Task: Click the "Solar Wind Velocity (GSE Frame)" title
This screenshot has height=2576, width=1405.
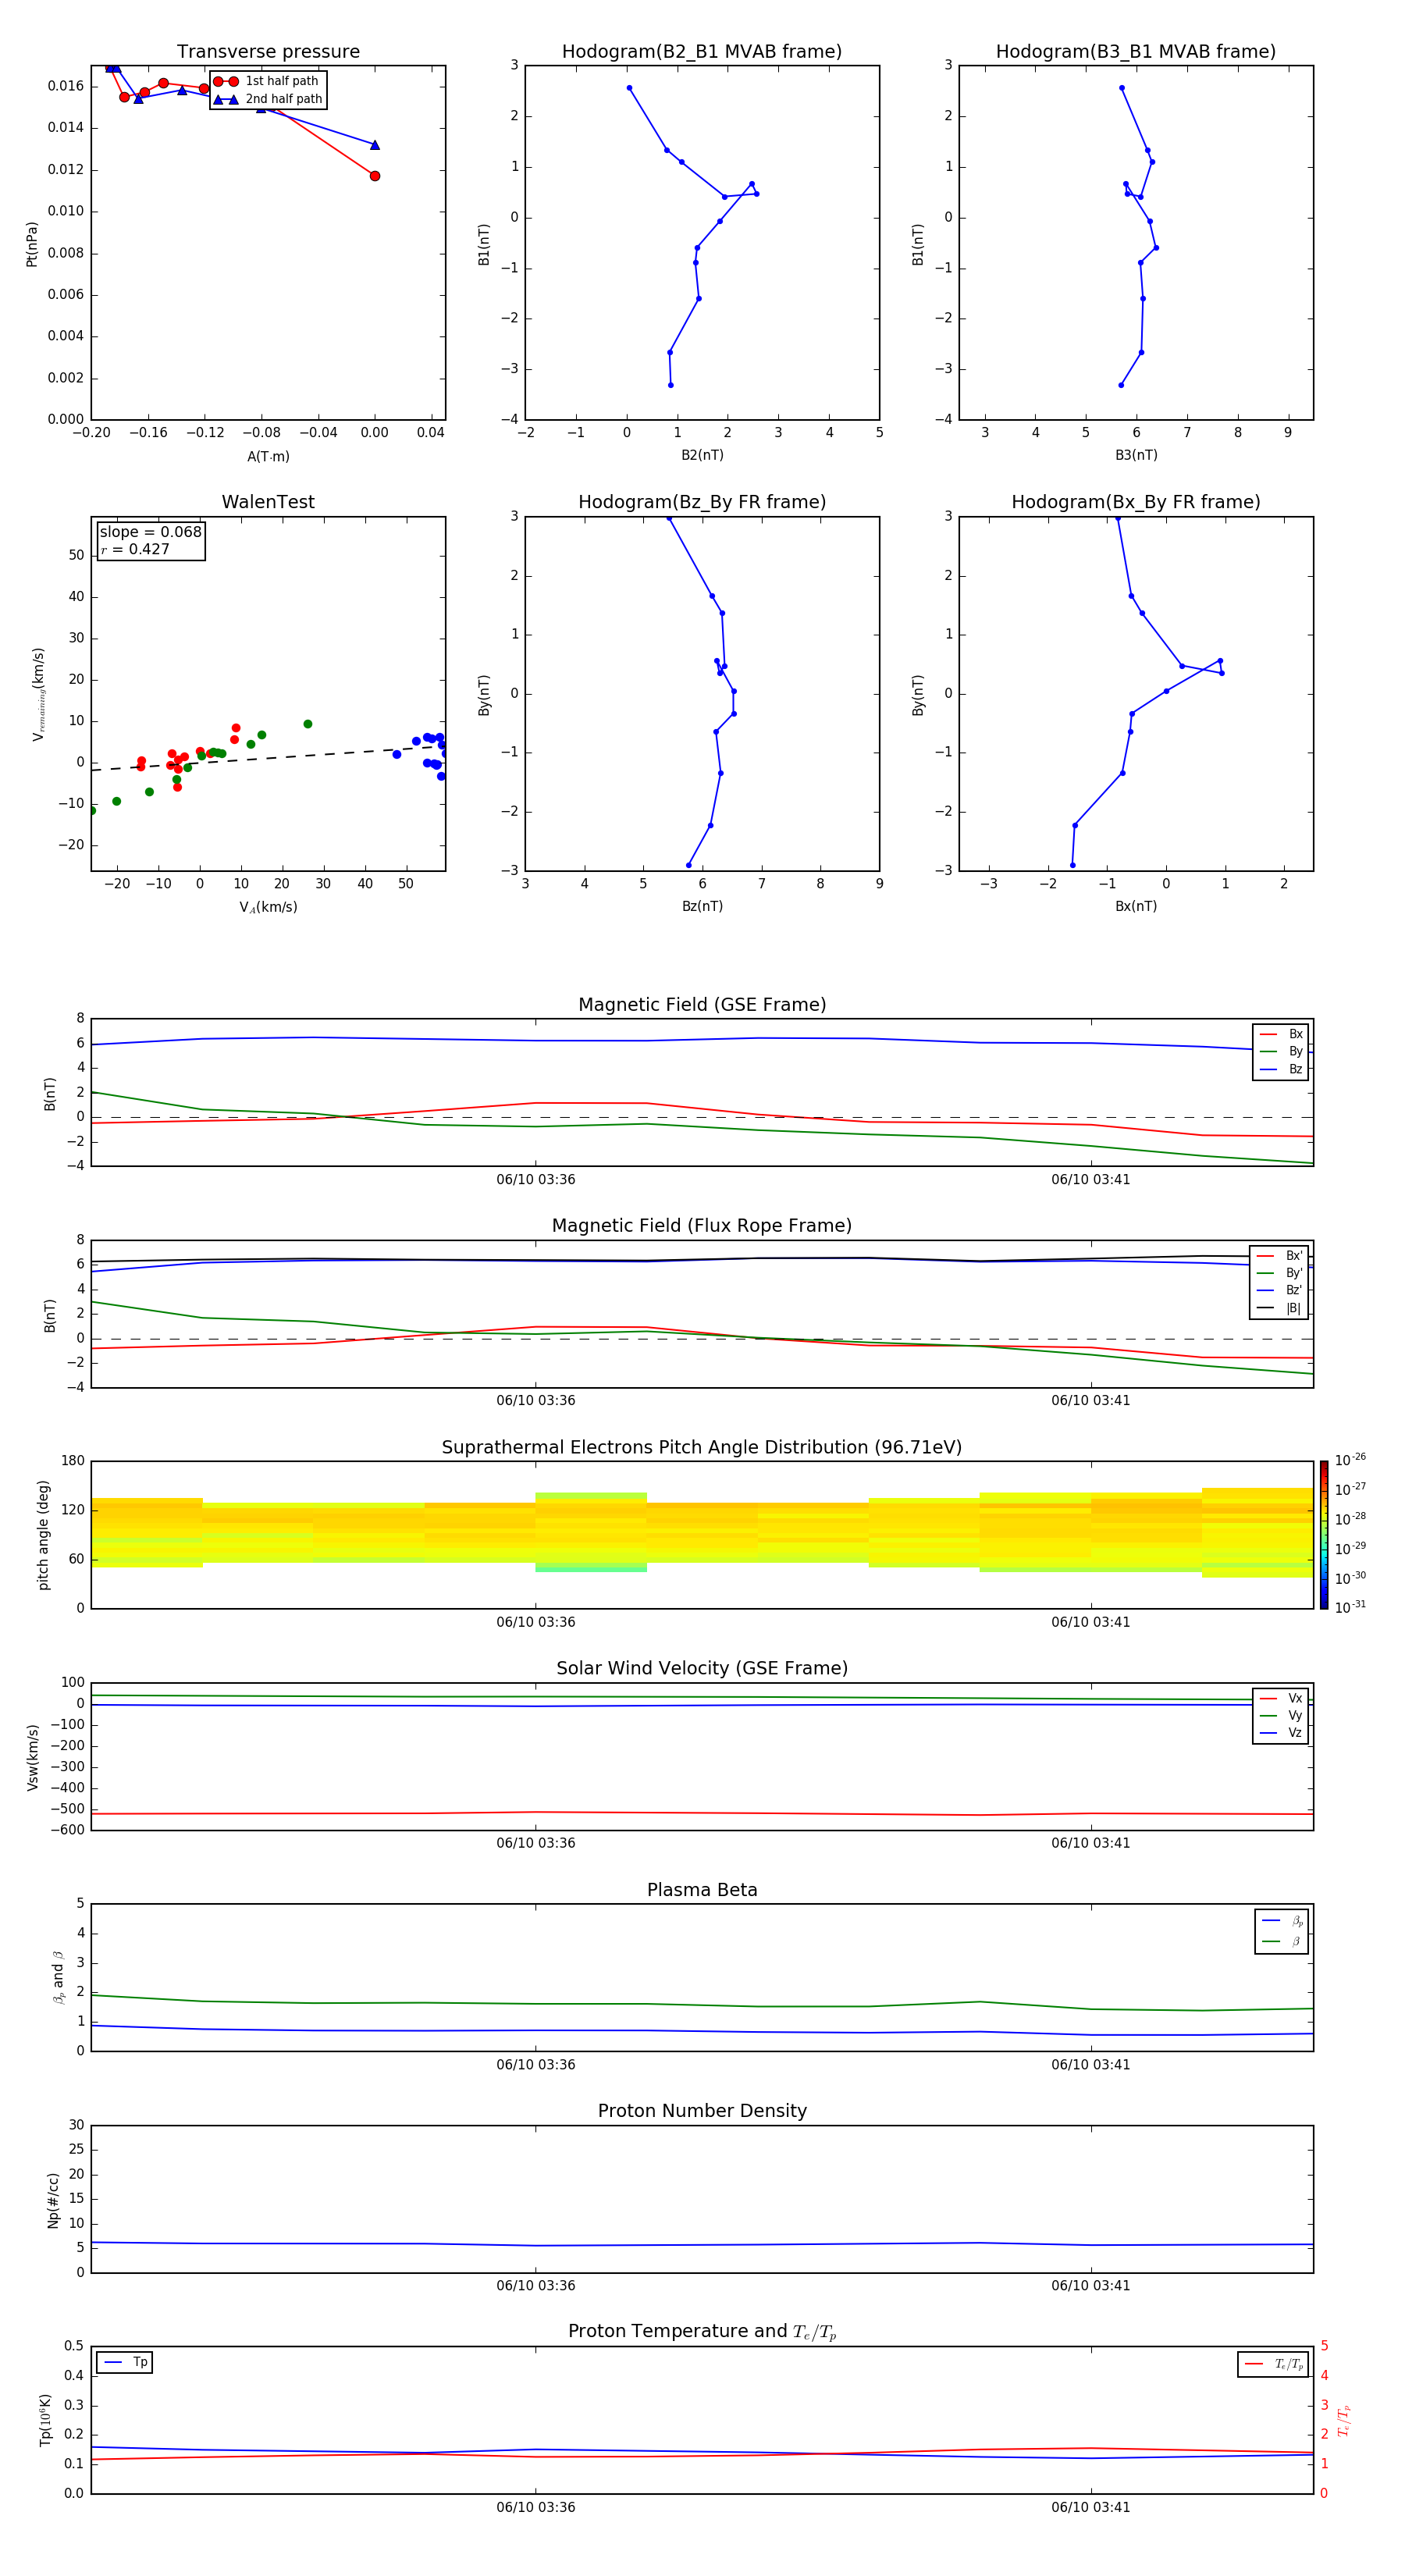Action: 702,1669
